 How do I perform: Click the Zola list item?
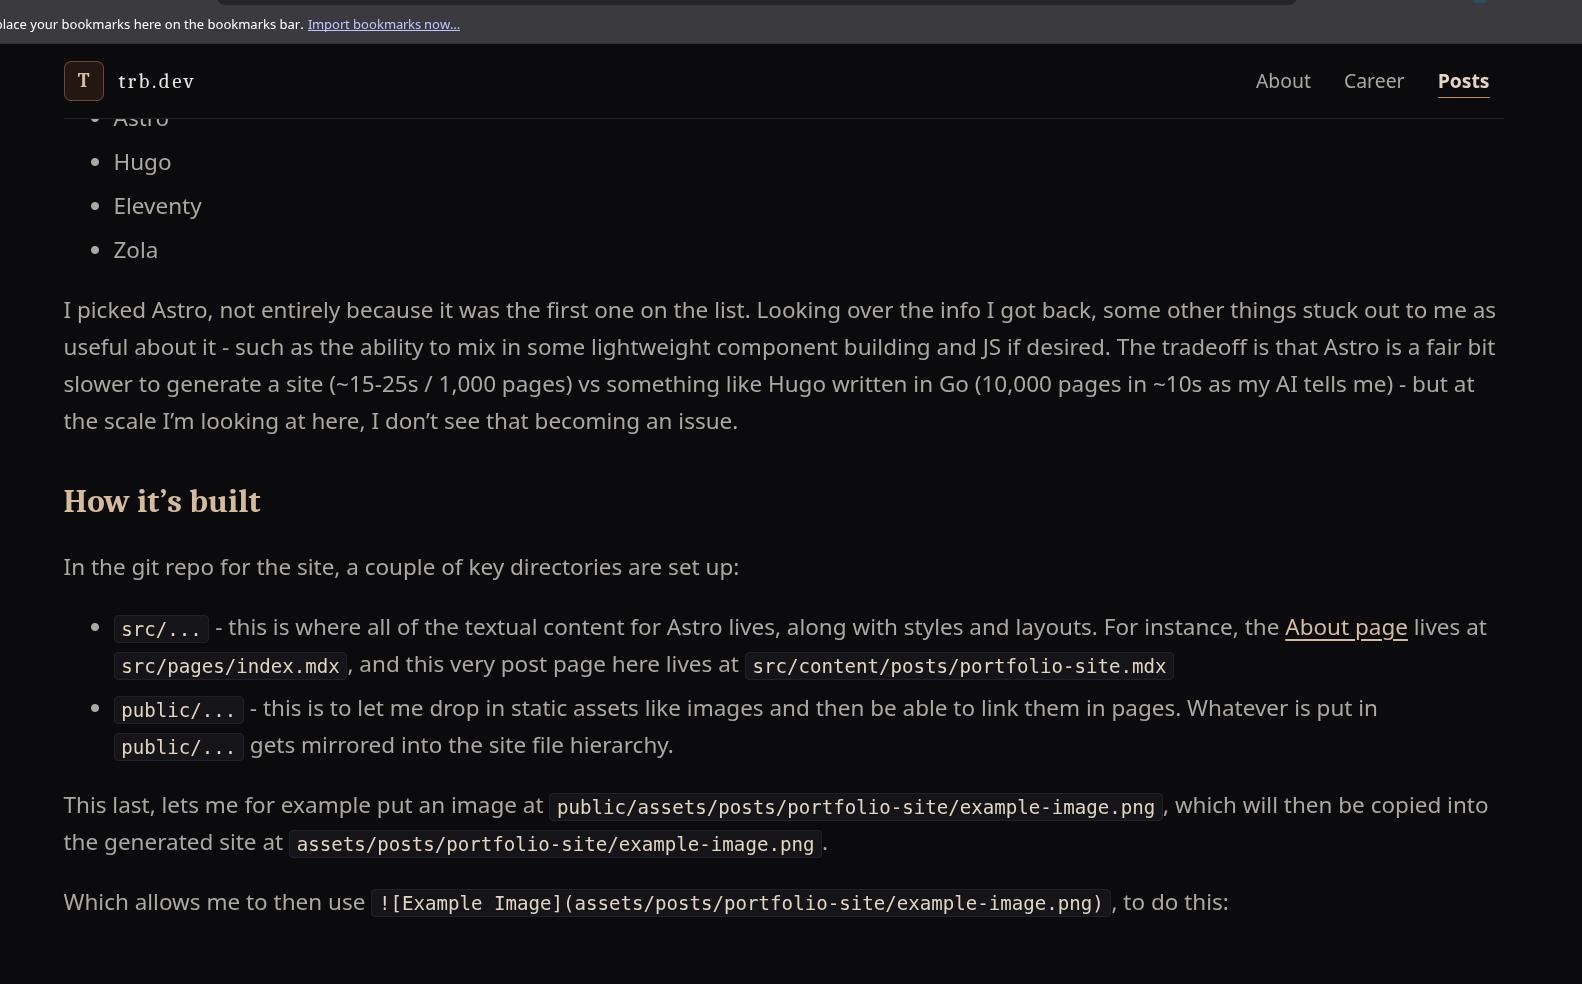pos(135,250)
